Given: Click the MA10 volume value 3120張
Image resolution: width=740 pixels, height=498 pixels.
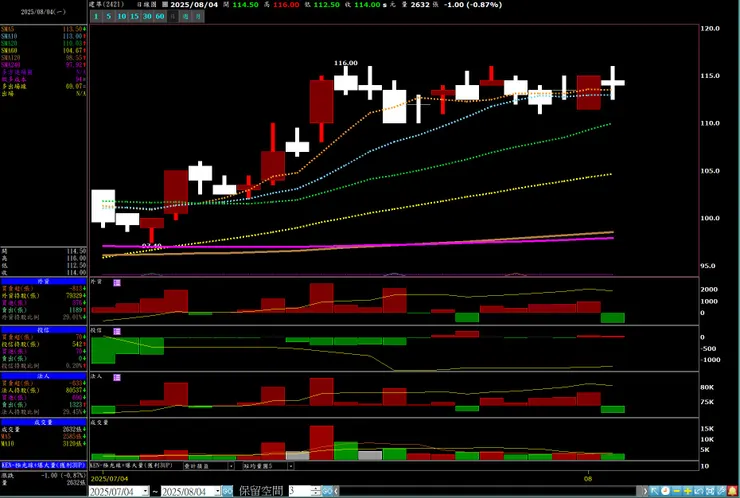Looking at the screenshot, I should pos(73,444).
